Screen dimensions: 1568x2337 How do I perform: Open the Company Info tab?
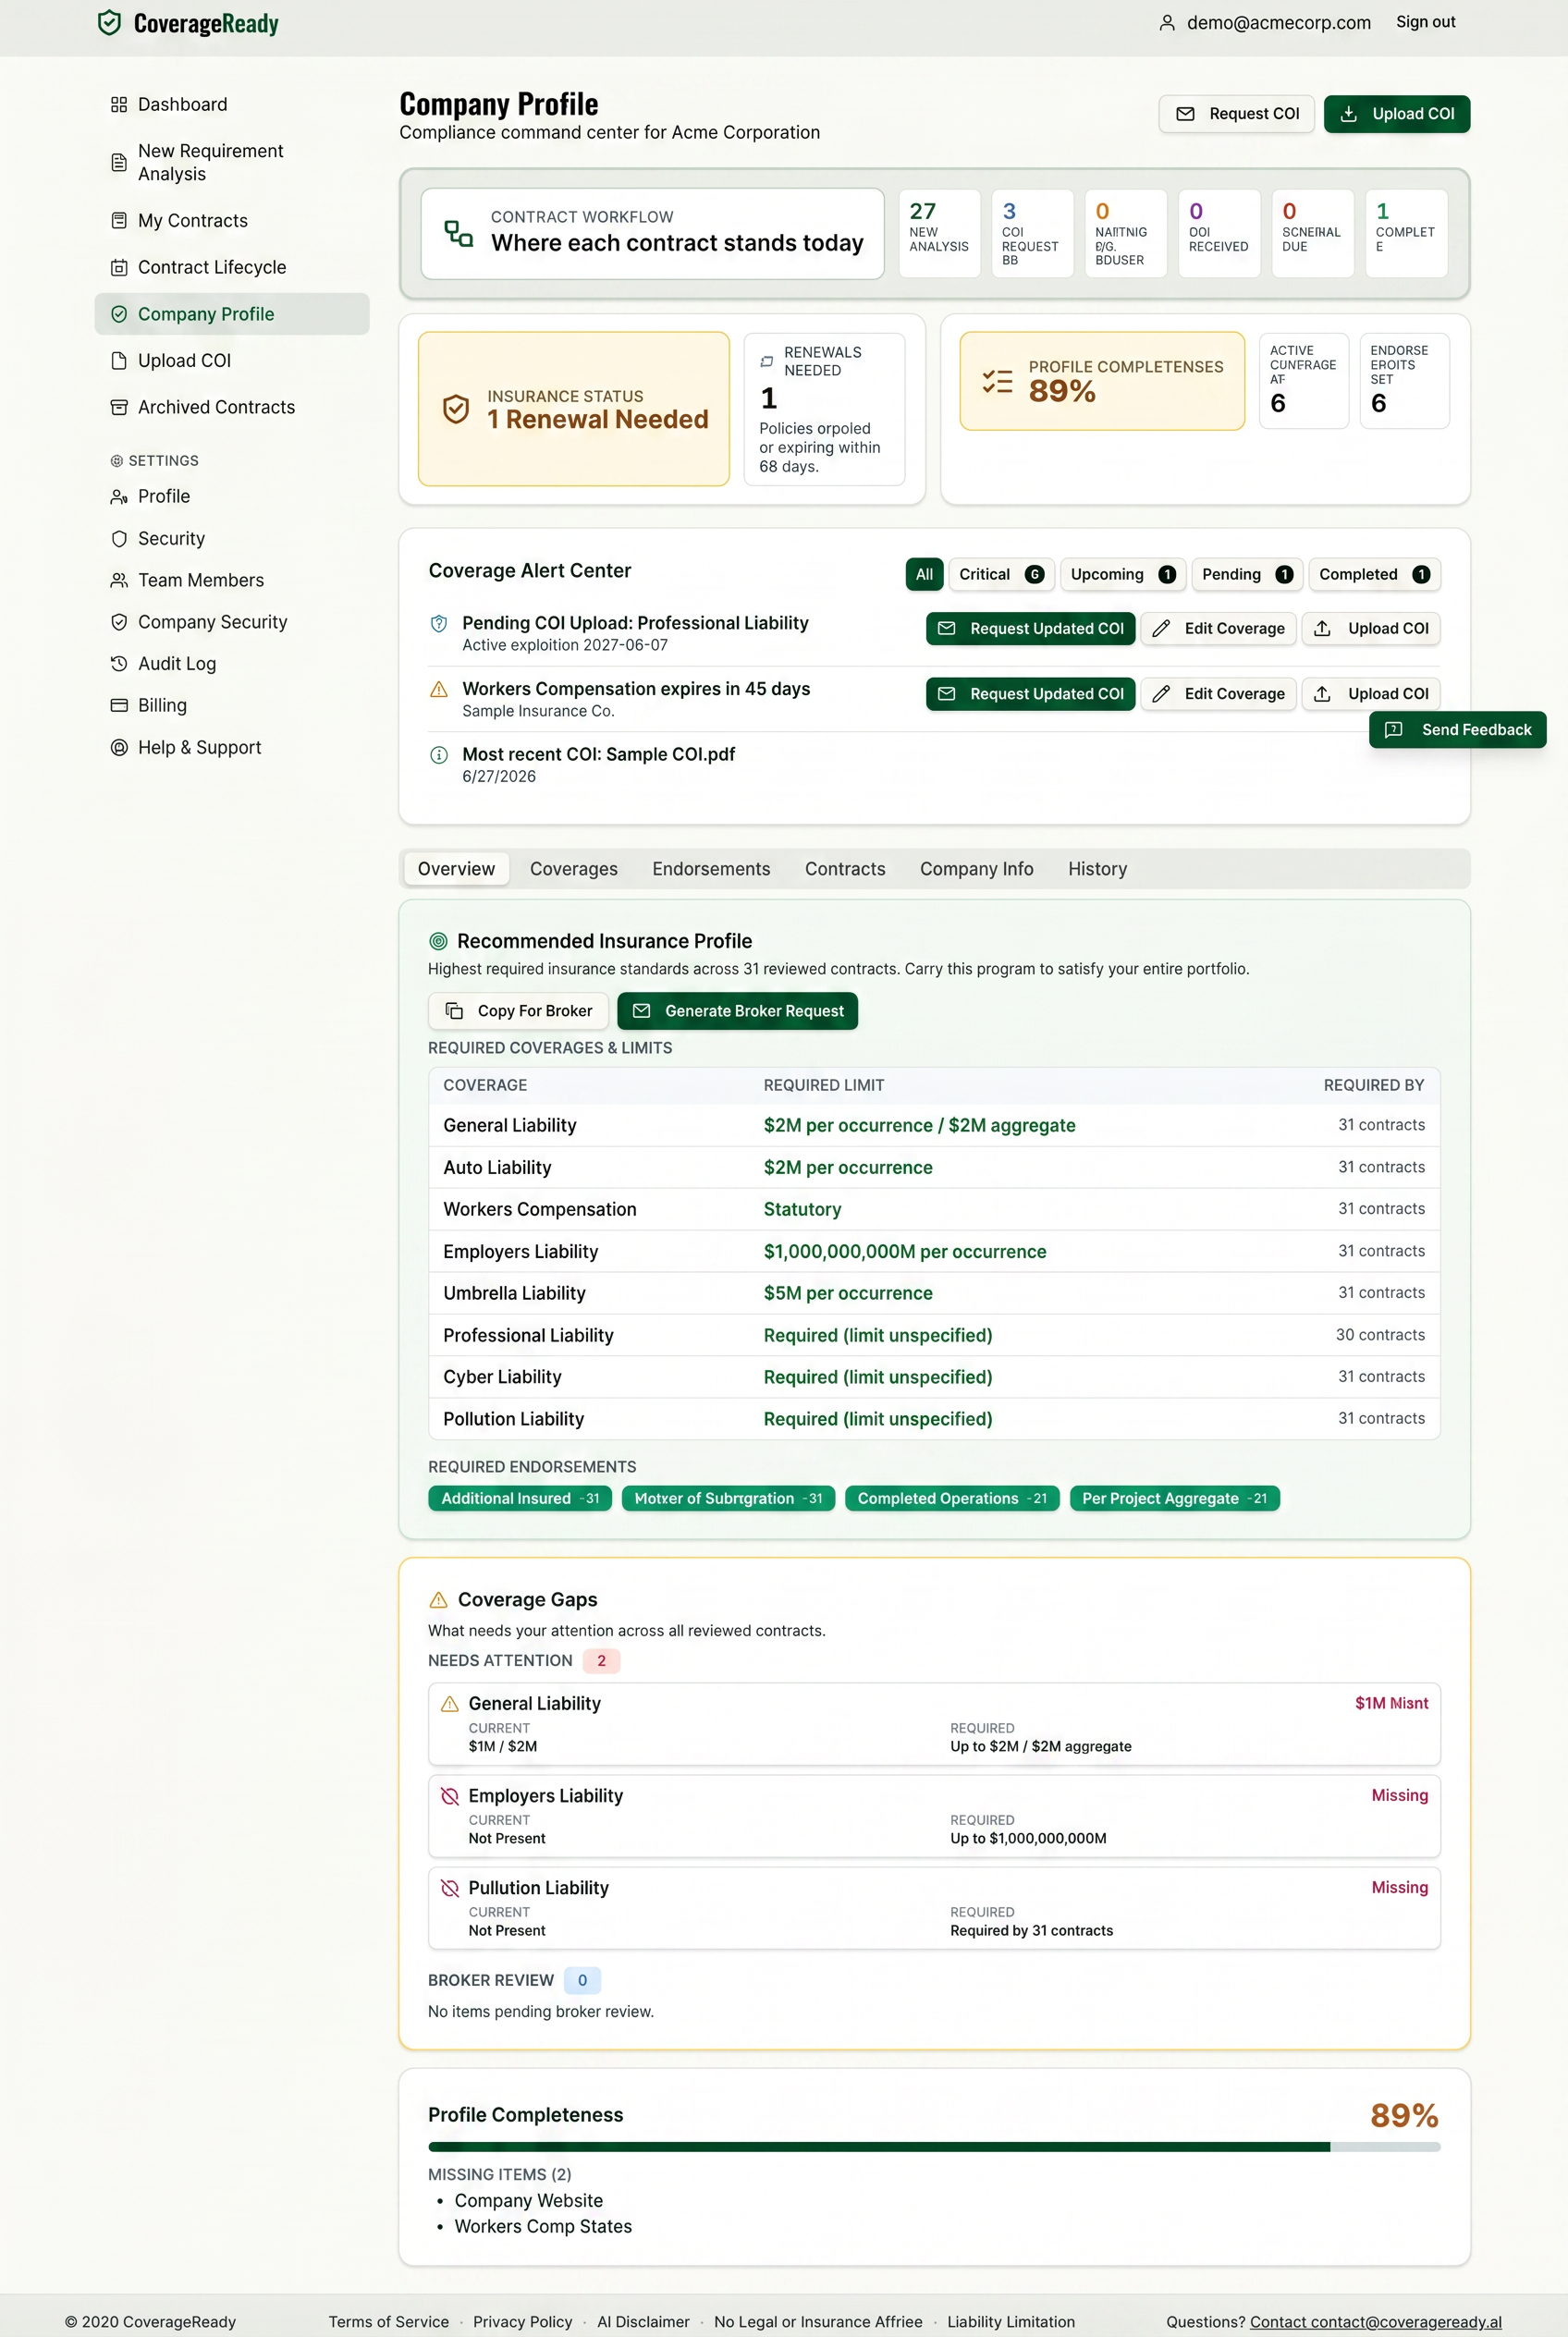976,869
